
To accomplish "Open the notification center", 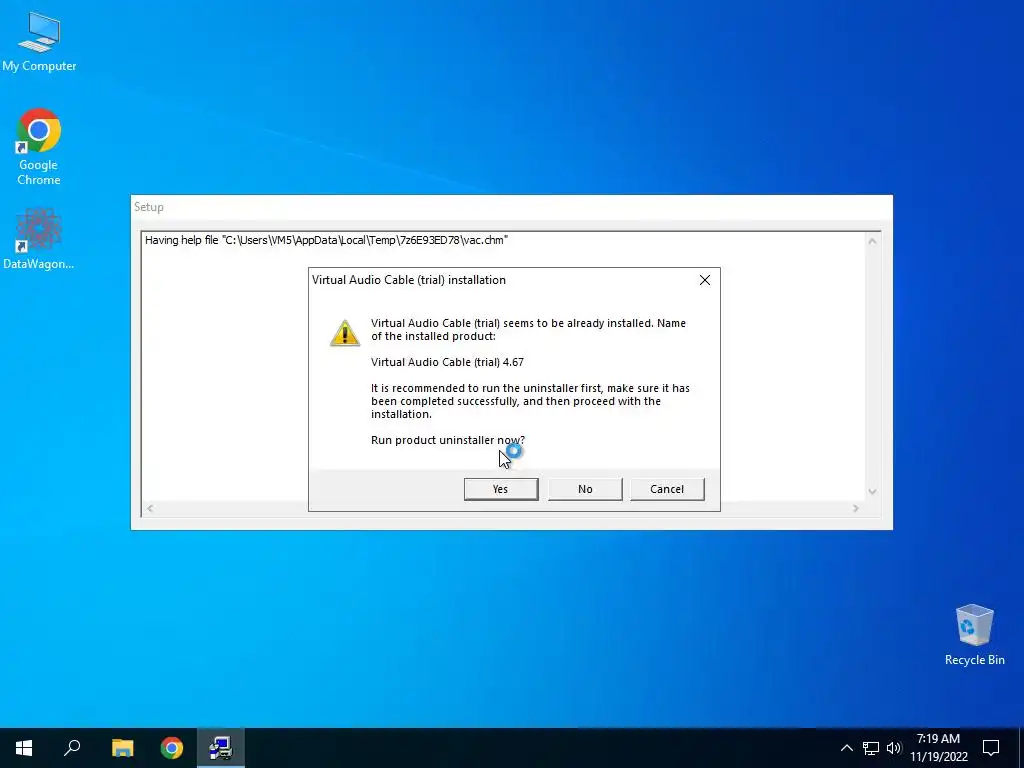I will point(991,748).
